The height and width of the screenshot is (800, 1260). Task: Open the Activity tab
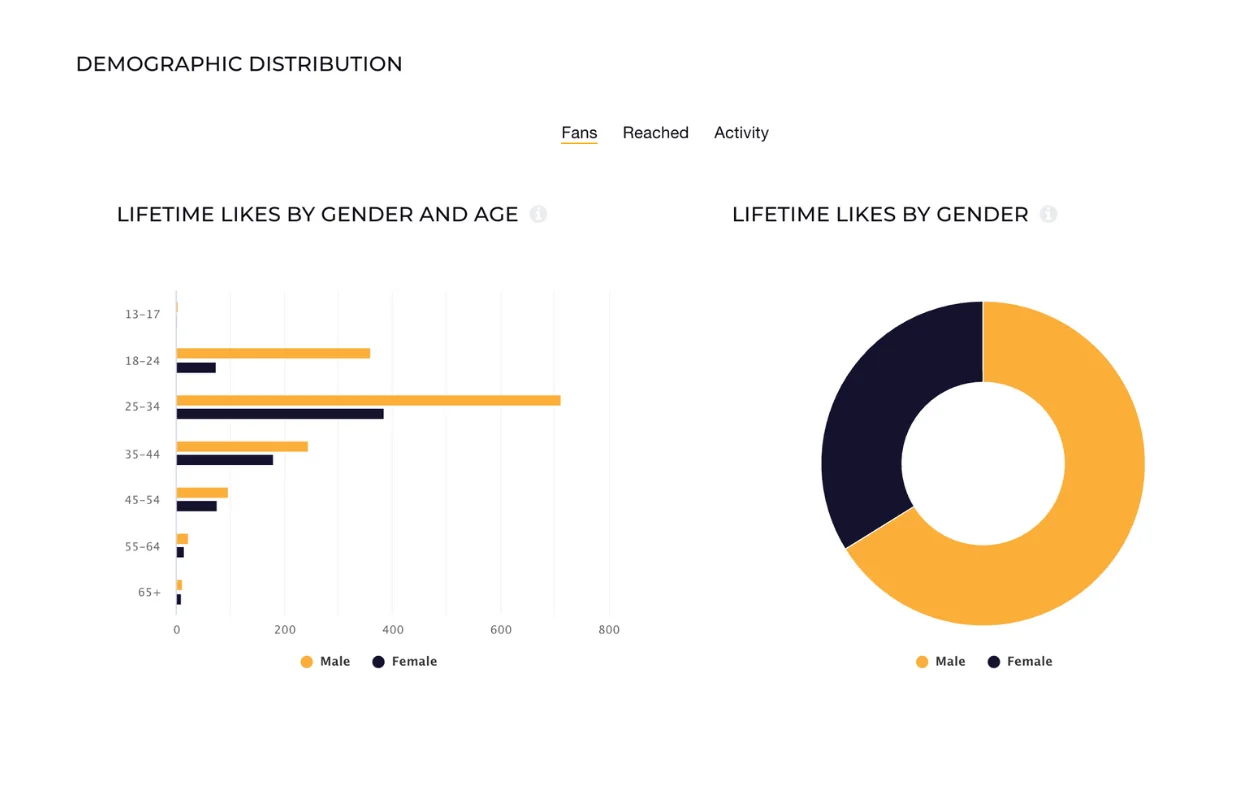pyautogui.click(x=741, y=133)
